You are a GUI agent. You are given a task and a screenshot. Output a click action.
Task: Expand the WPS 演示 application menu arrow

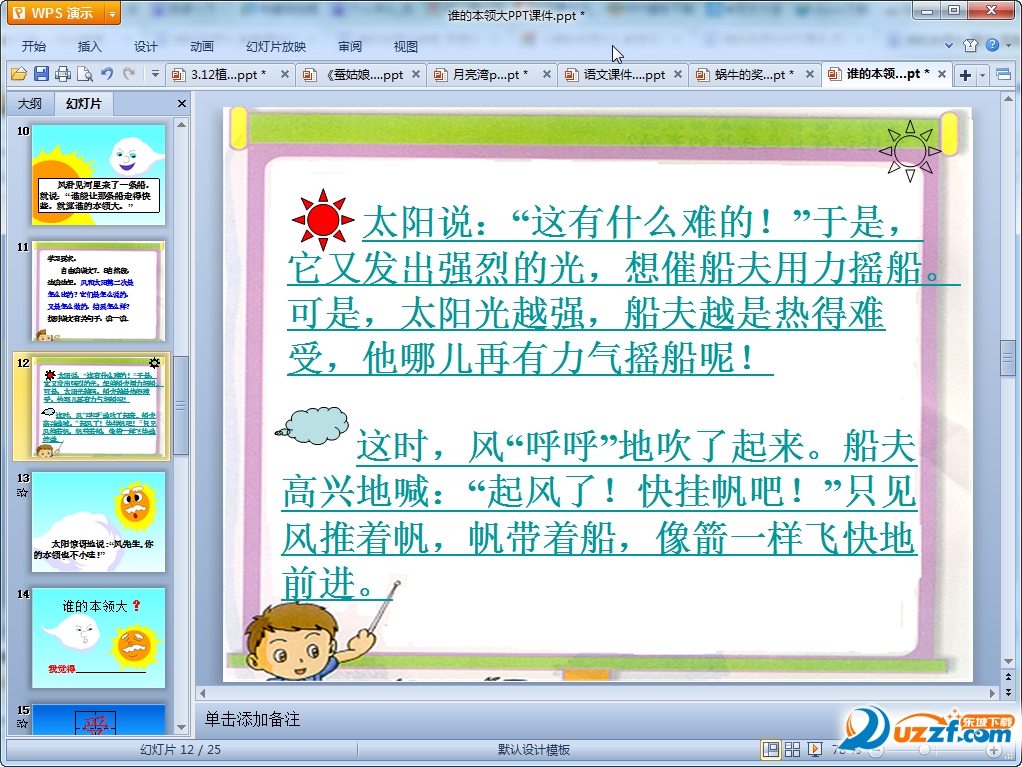111,13
